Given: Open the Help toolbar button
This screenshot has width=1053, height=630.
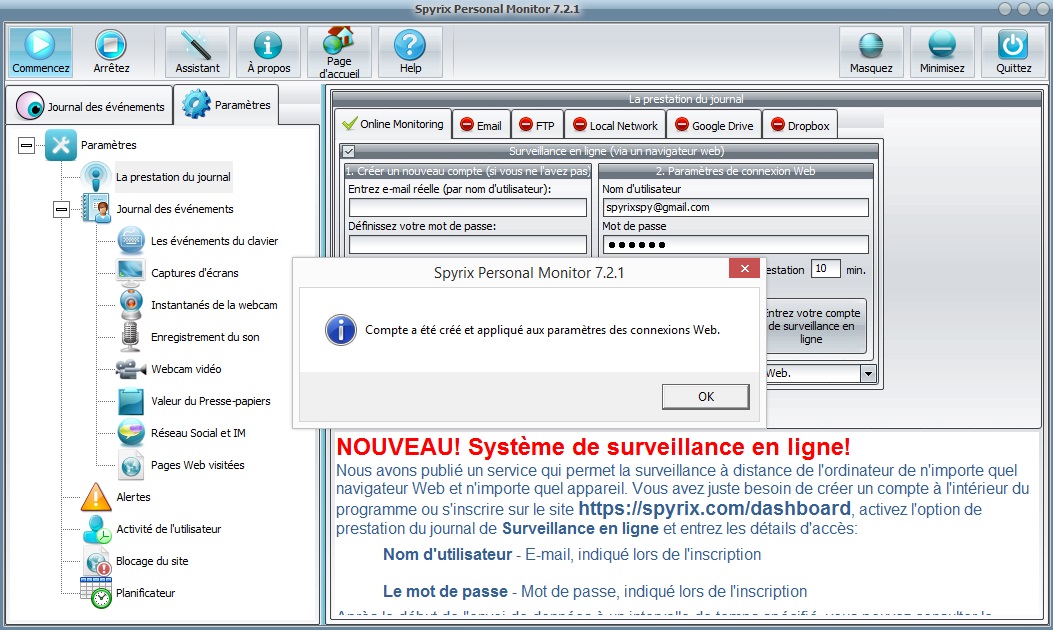Looking at the screenshot, I should (410, 52).
